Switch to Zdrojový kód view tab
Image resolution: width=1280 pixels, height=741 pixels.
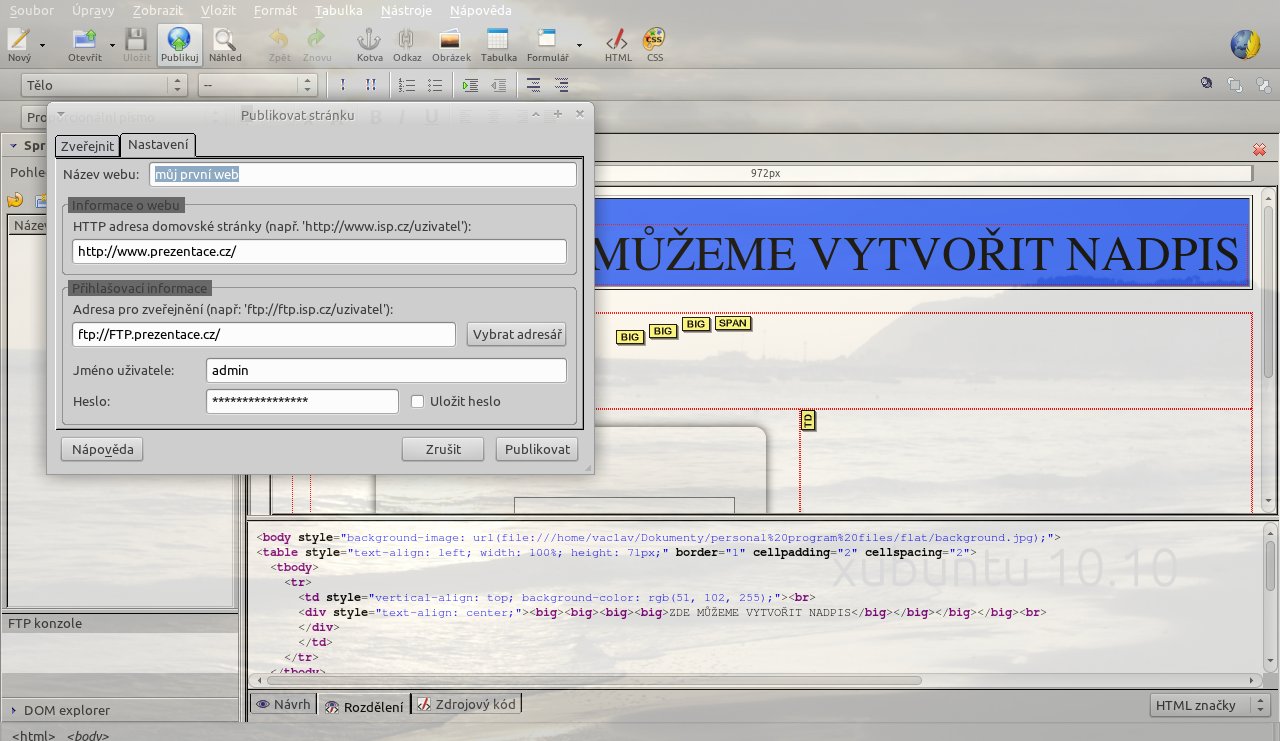tap(466, 704)
